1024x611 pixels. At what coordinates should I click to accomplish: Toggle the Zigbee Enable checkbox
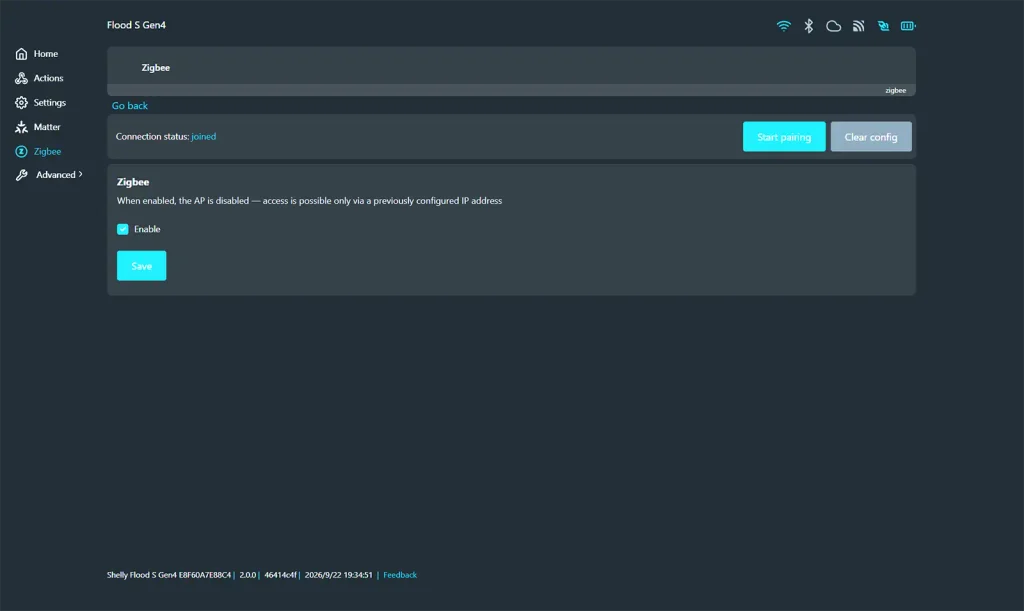(123, 229)
